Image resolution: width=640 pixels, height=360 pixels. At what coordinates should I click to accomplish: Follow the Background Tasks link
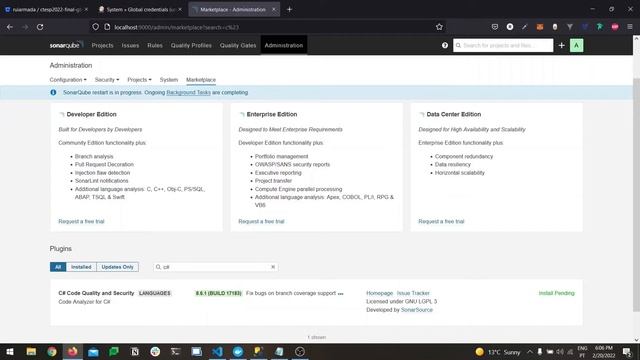pyautogui.click(x=188, y=93)
